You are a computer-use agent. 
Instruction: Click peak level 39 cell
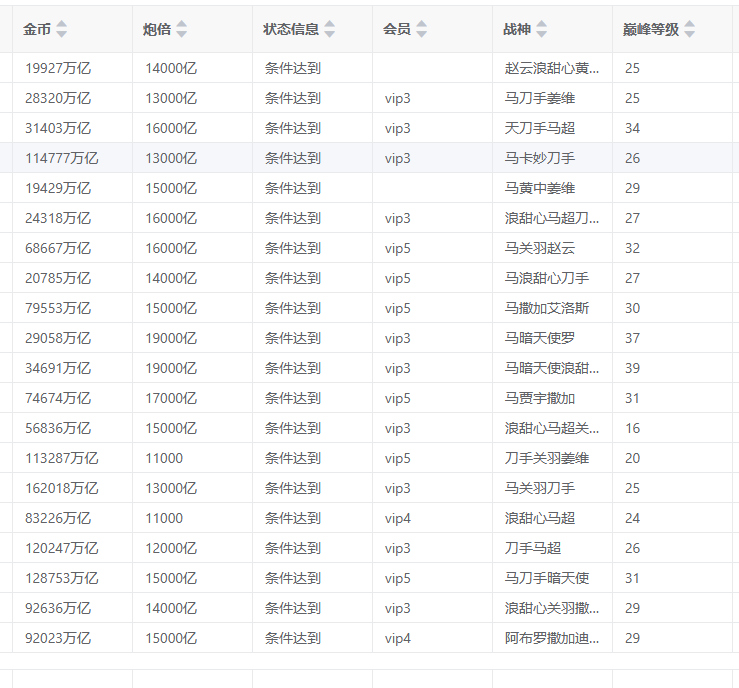click(x=632, y=368)
